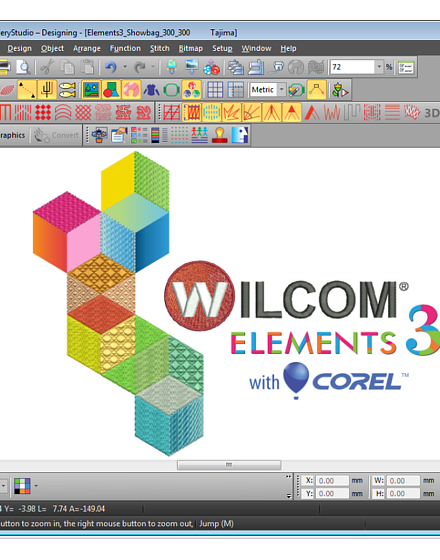Click the flowerpot picture icon
The height and width of the screenshot is (560, 440).
click(x=99, y=135)
